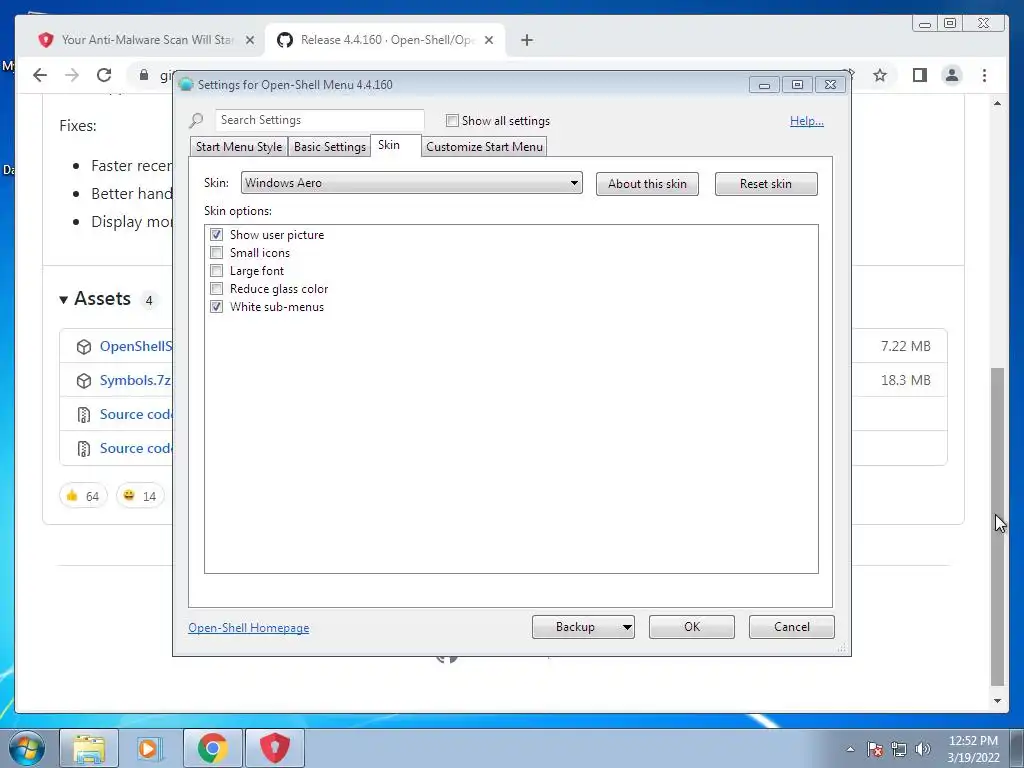
Task: Enable the Show all settings checkbox
Action: coord(452,121)
